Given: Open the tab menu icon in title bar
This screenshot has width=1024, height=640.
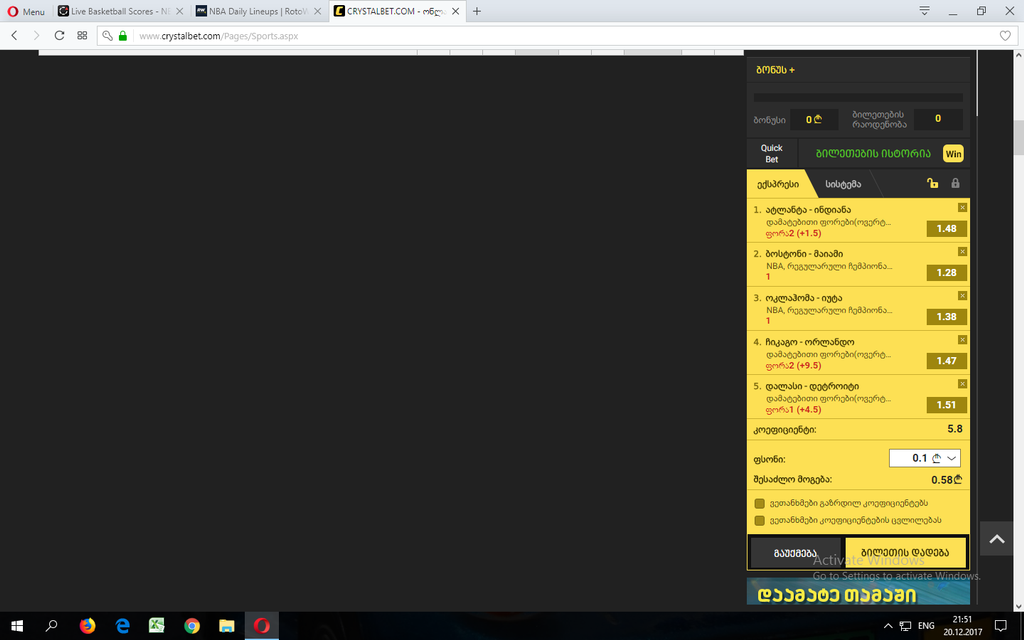Looking at the screenshot, I should click(924, 10).
